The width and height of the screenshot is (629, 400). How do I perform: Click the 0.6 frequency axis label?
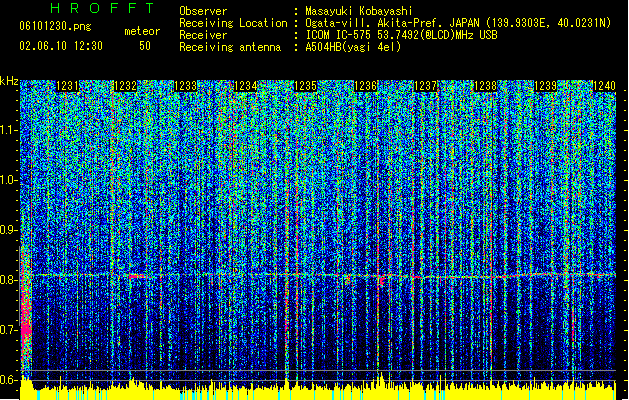click(9, 379)
